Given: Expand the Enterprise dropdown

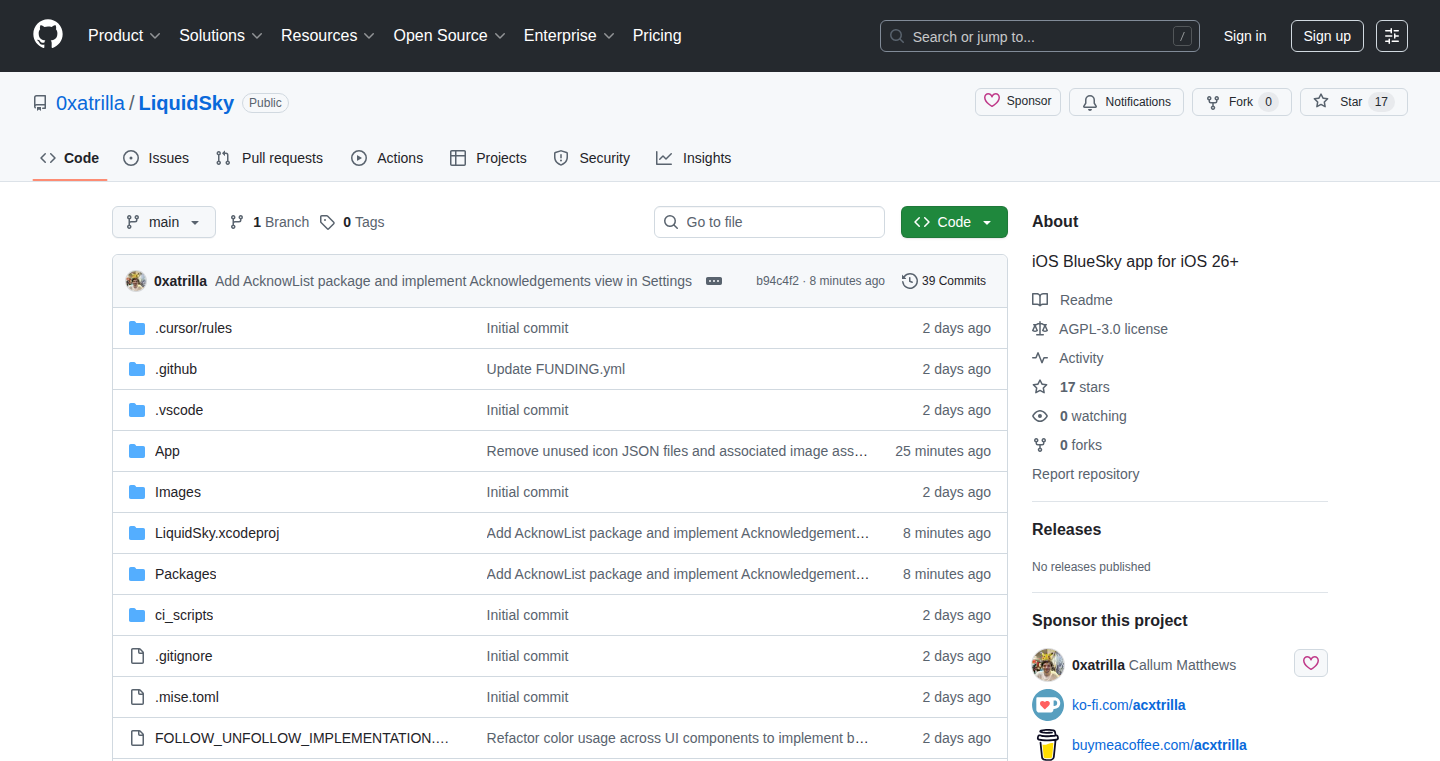Looking at the screenshot, I should click(569, 36).
